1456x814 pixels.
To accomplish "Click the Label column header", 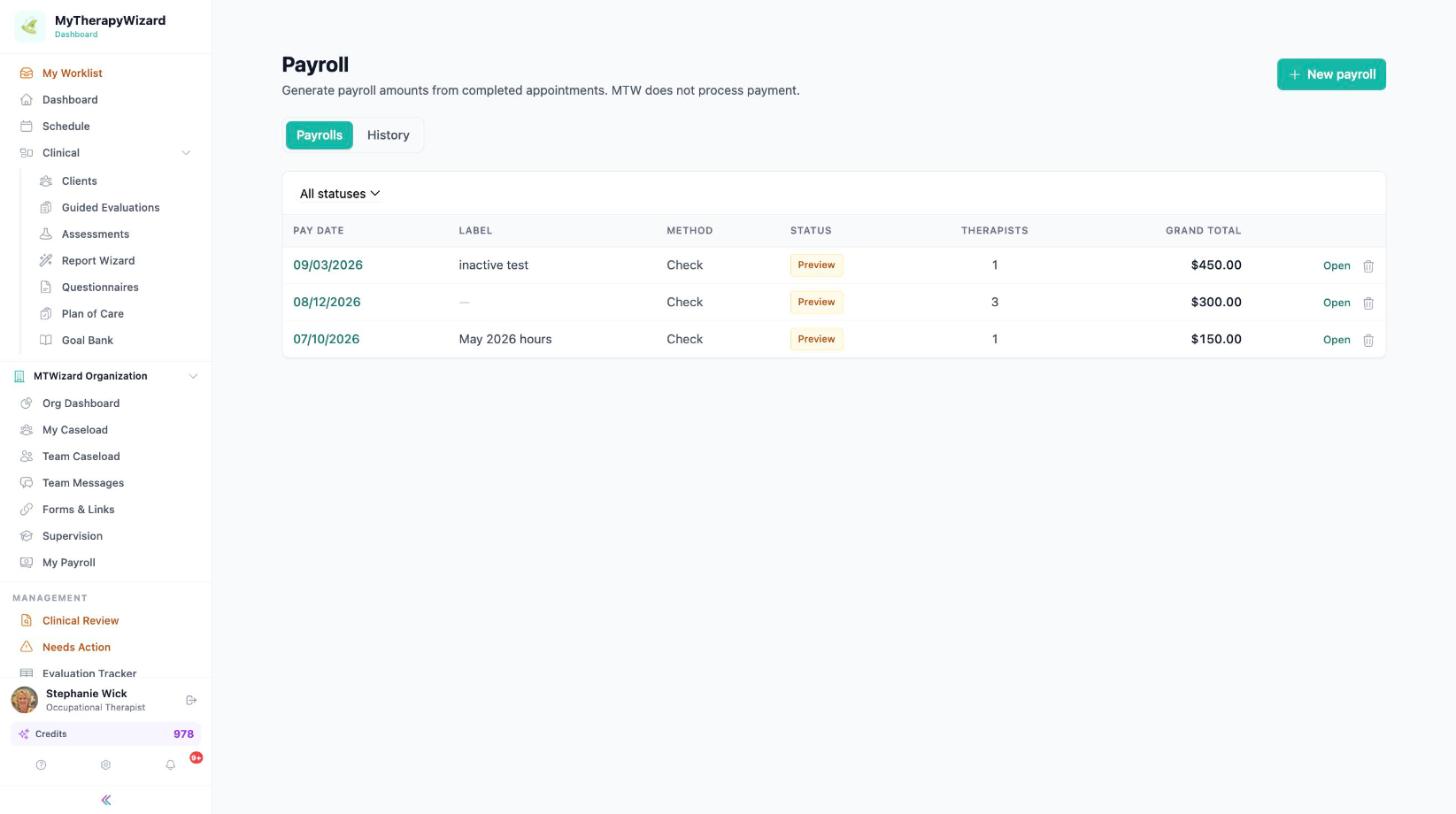I will (x=475, y=231).
